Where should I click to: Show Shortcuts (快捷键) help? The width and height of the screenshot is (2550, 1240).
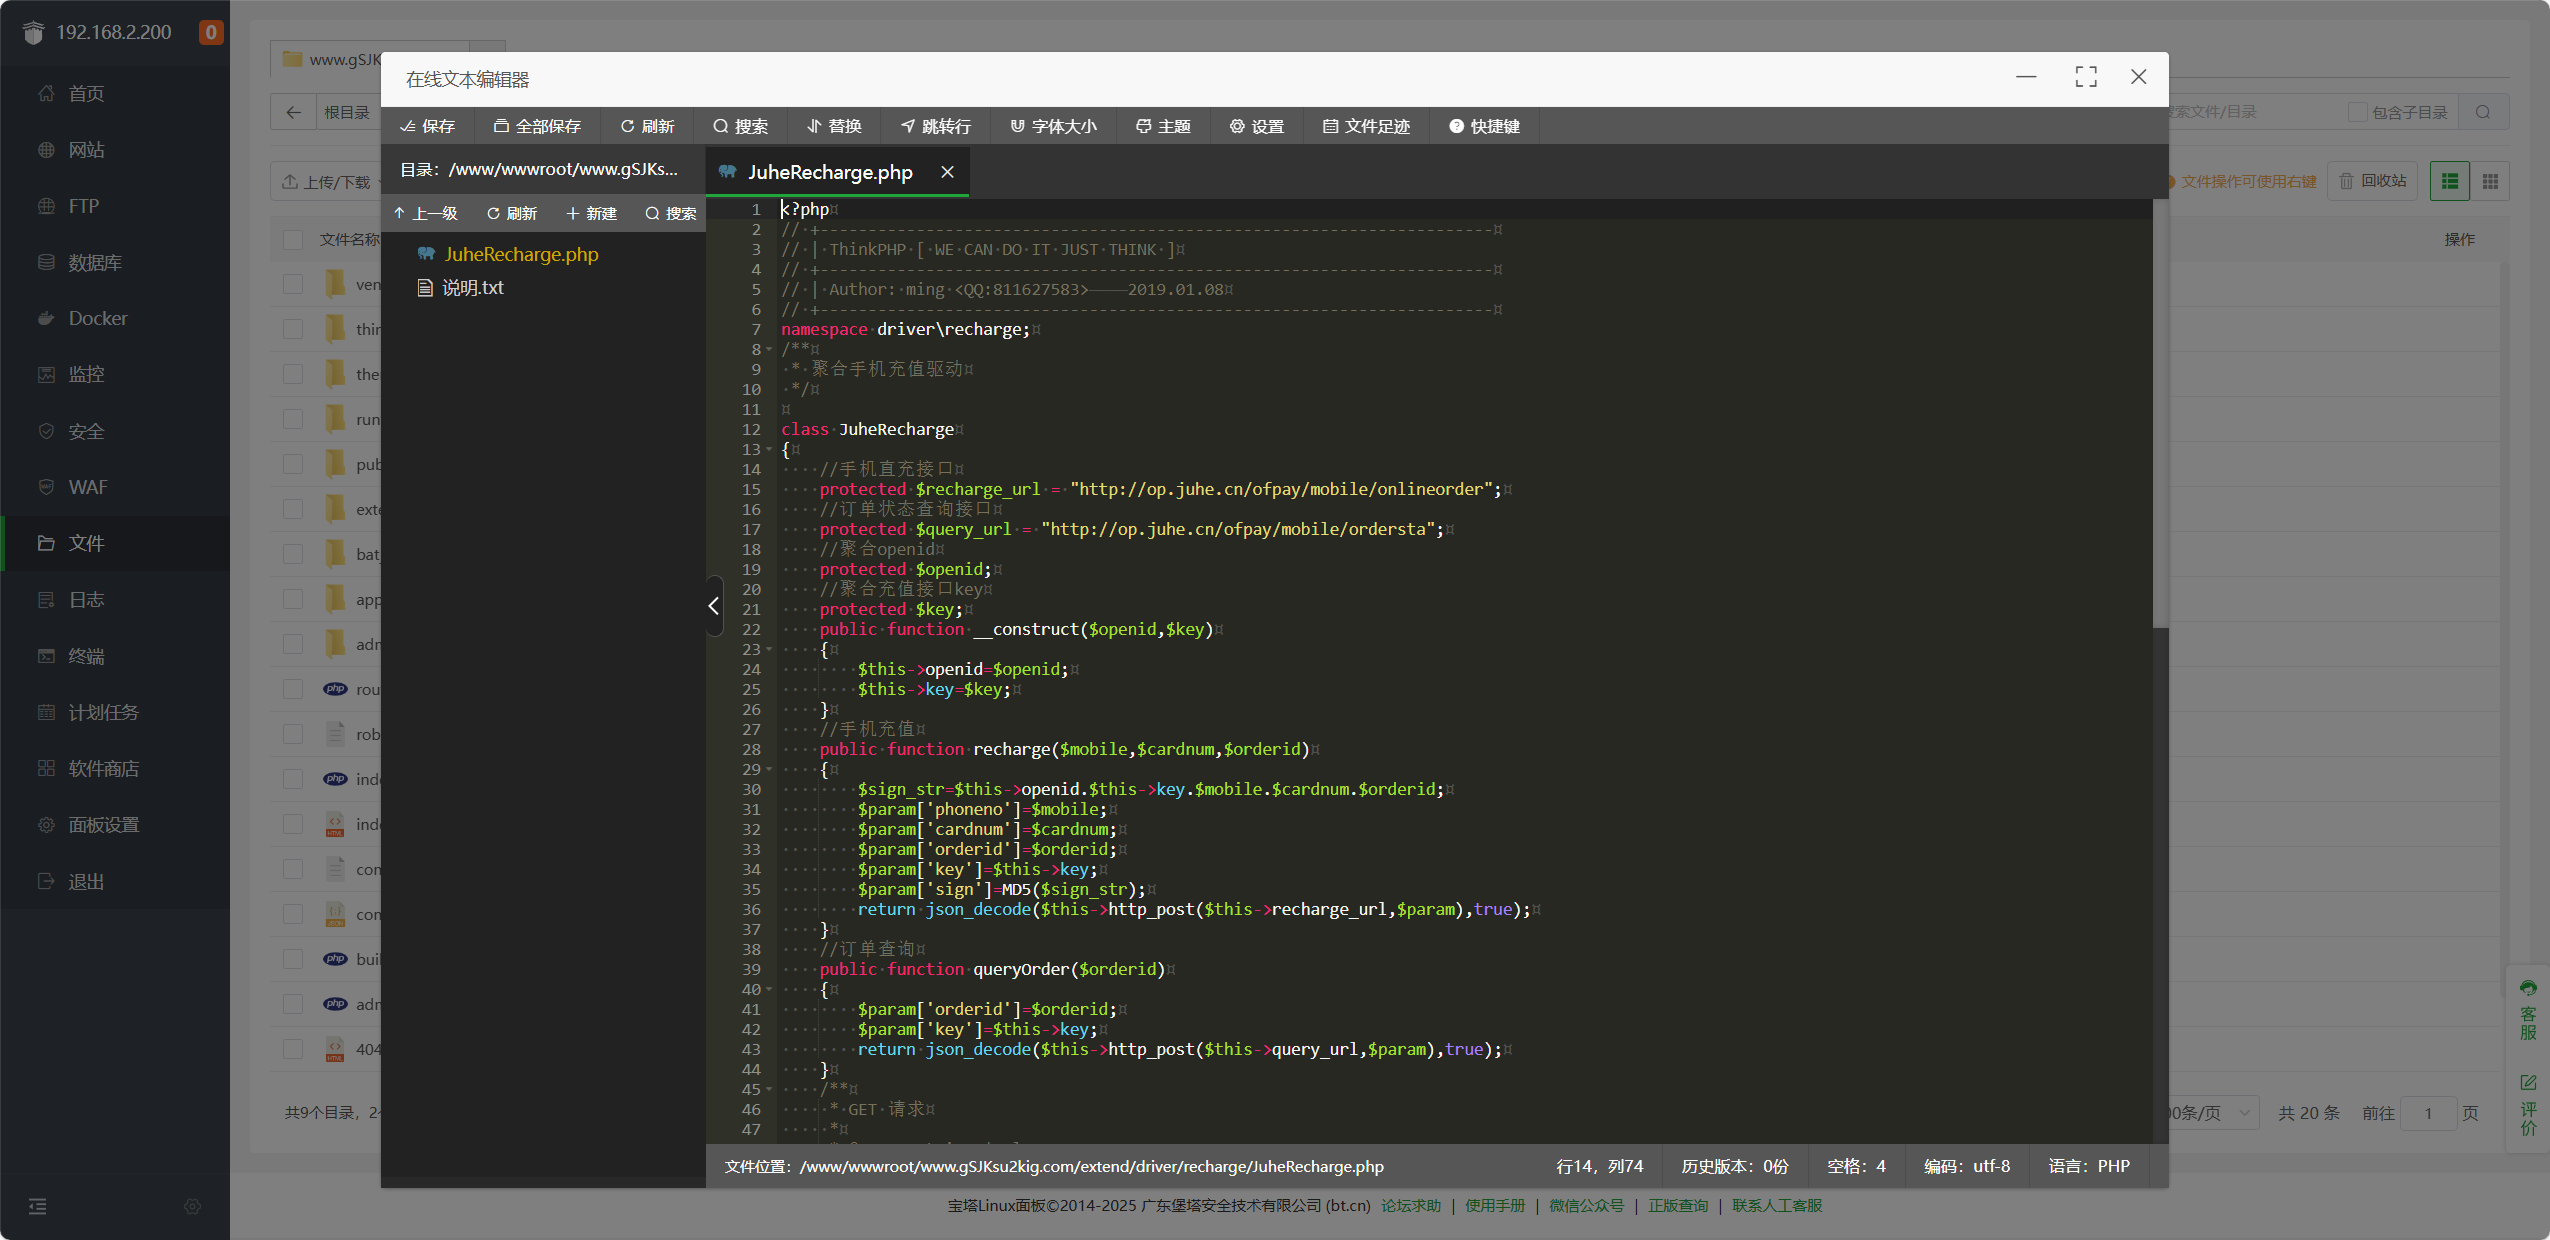(1484, 126)
